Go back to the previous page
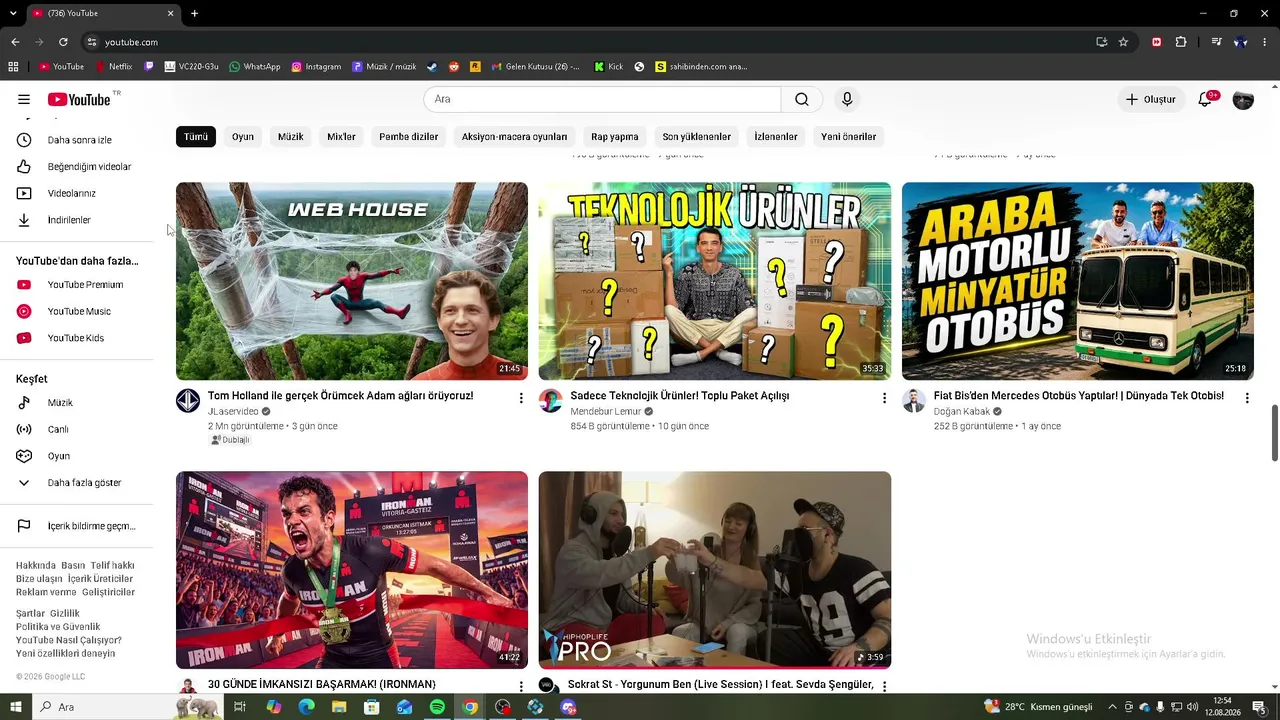The width and height of the screenshot is (1280, 720). pyautogui.click(x=15, y=42)
